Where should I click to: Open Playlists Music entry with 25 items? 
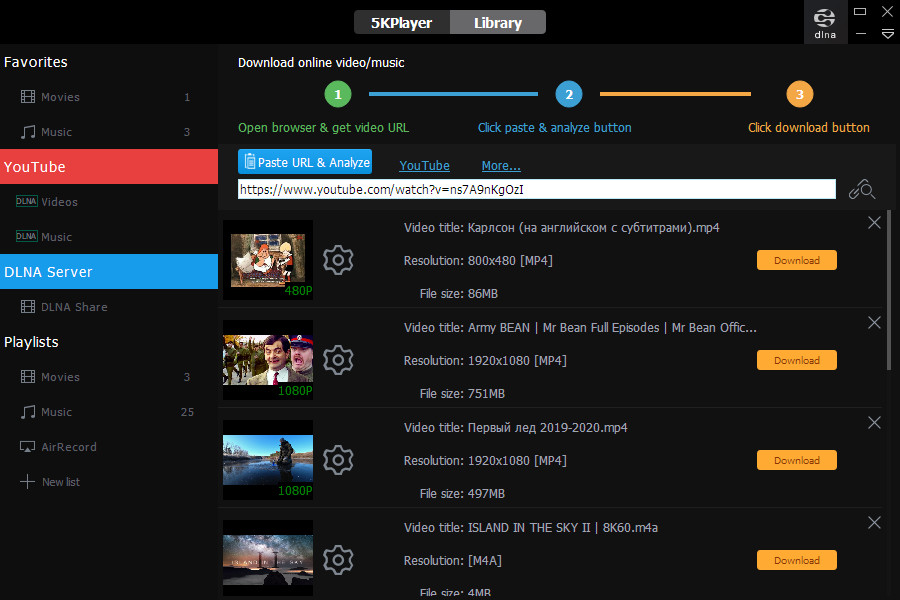(x=109, y=412)
